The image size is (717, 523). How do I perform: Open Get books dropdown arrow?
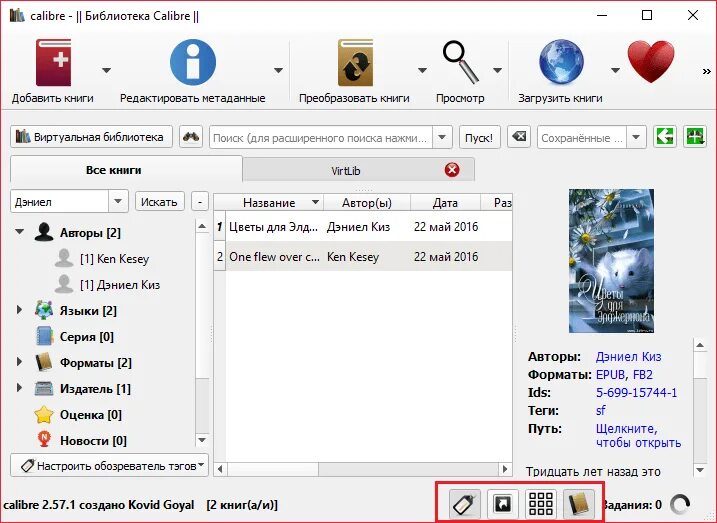[x=615, y=70]
